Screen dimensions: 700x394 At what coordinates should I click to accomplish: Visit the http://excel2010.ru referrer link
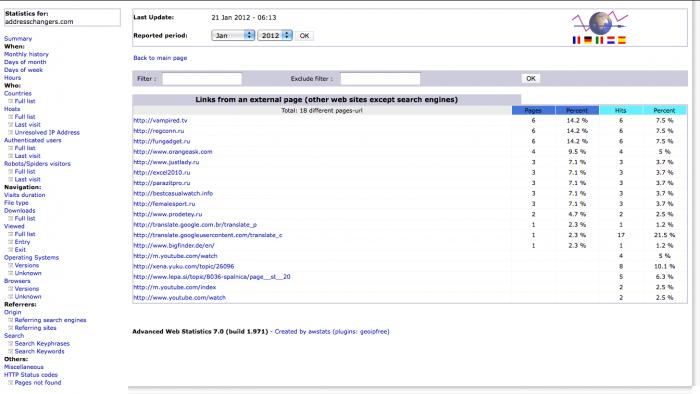click(x=162, y=173)
